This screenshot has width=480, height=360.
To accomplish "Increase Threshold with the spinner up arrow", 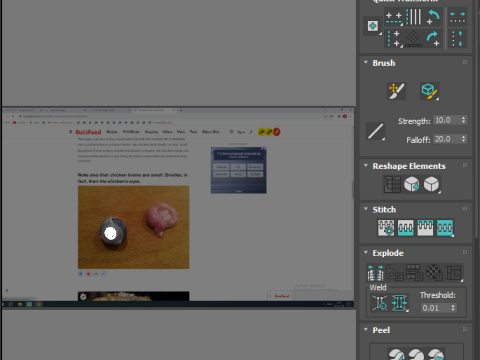I will point(453,305).
